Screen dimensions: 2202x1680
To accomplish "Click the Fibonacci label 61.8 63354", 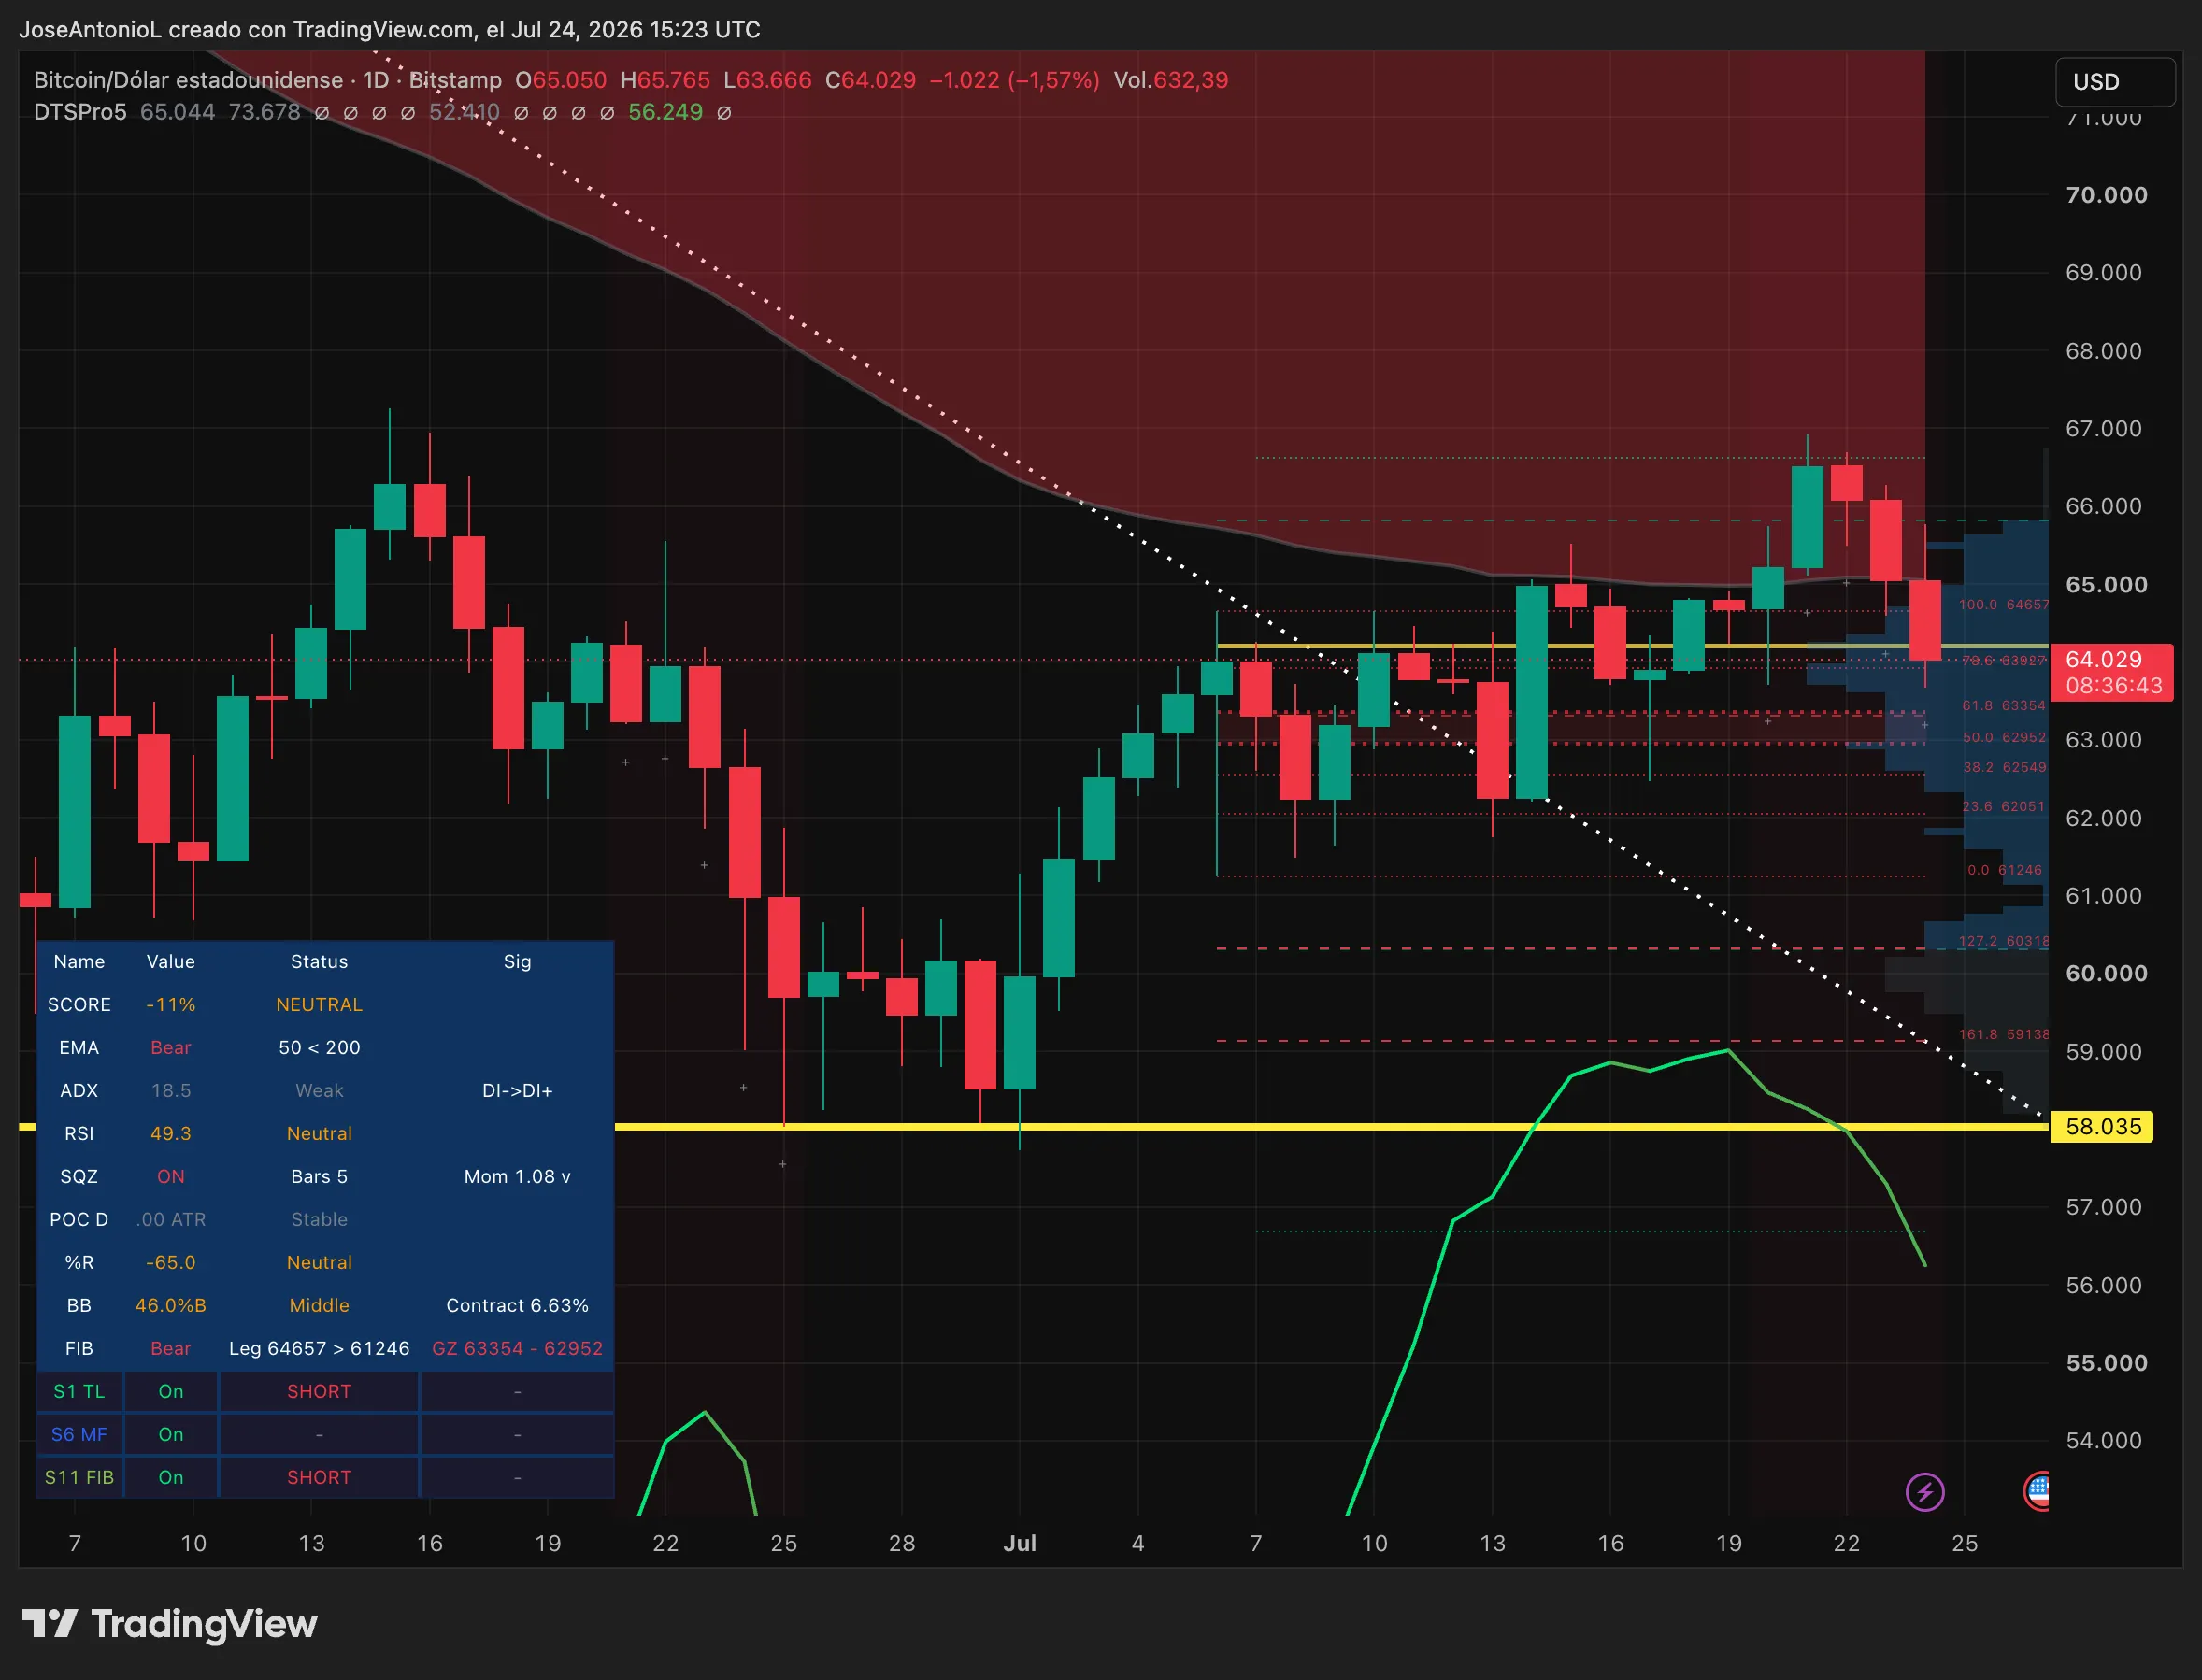I will tap(2004, 706).
